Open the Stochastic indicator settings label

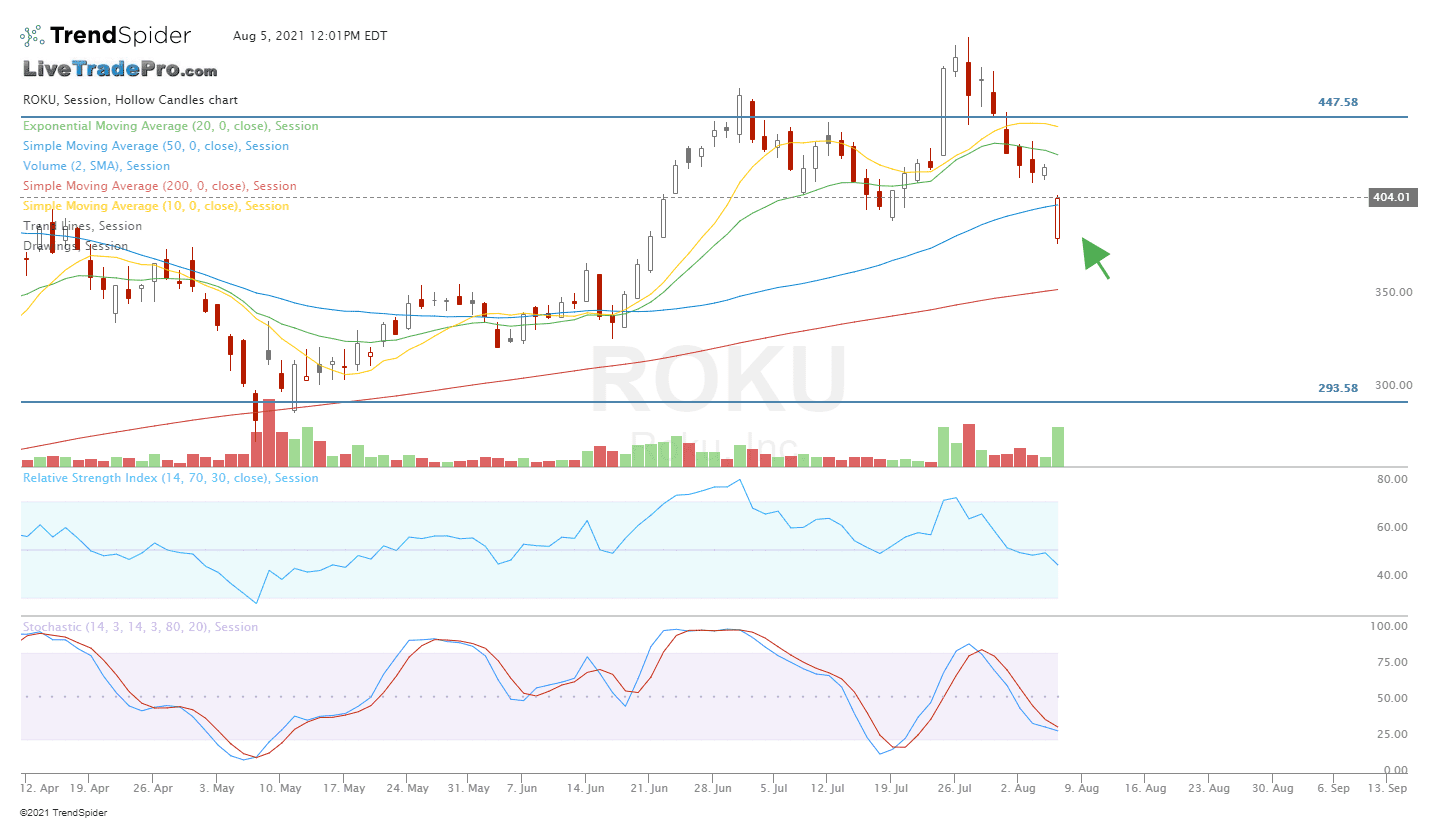(x=140, y=627)
